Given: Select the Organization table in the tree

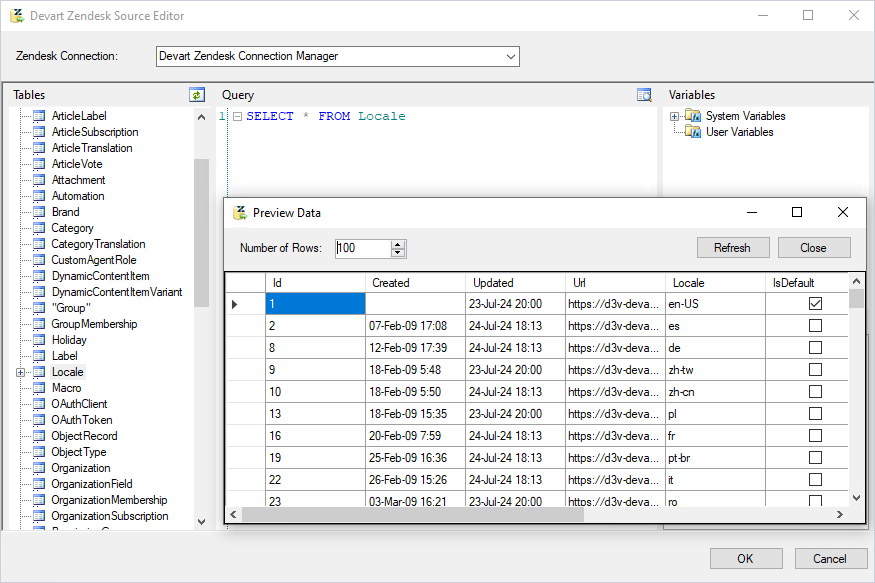Looking at the screenshot, I should click(80, 467).
